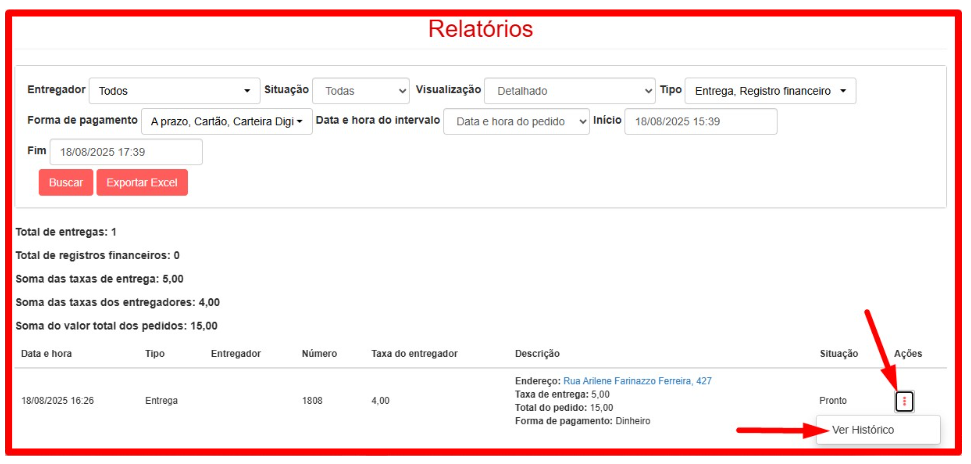Open the Visualização dropdown set to Detalhado
This screenshot has width=971, height=464.
[568, 91]
